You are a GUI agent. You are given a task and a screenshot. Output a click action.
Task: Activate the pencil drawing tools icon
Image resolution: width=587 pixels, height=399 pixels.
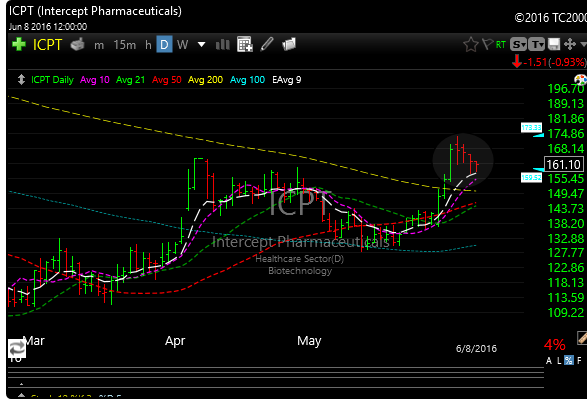tap(267, 44)
